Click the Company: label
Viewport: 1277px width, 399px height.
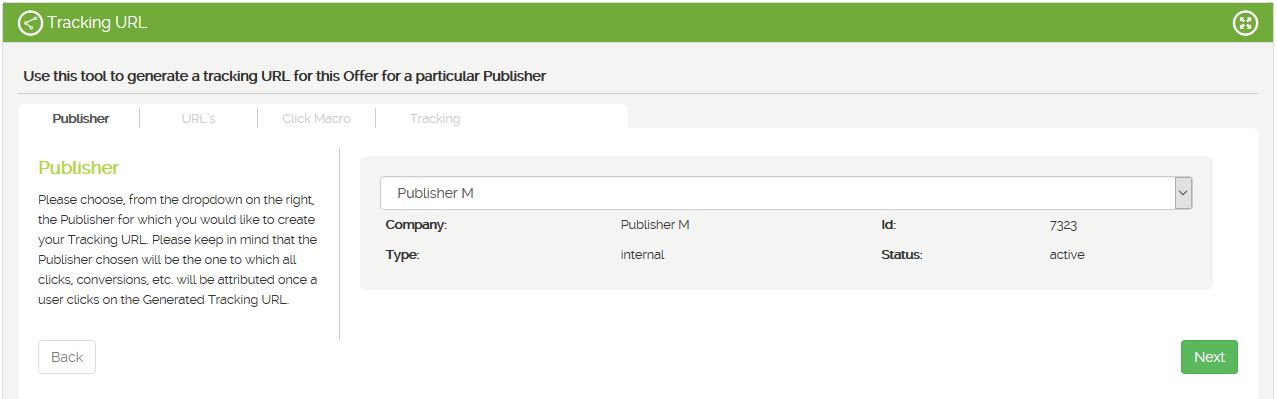coord(416,225)
